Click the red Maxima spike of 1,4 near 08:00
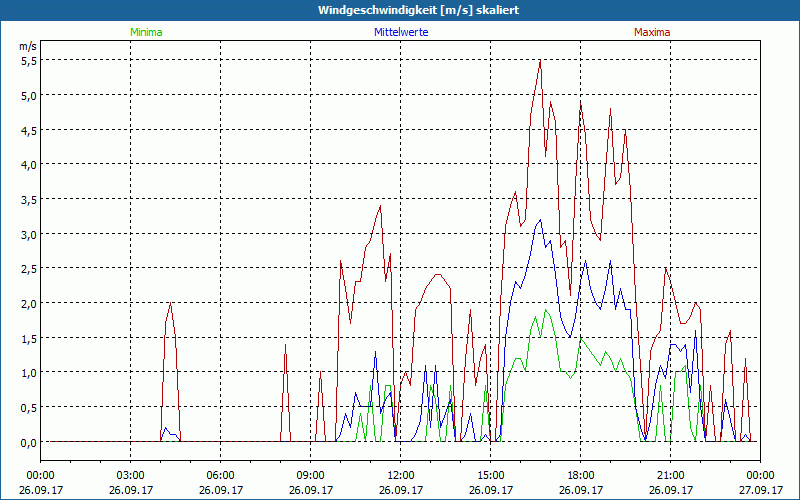 pyautogui.click(x=286, y=393)
